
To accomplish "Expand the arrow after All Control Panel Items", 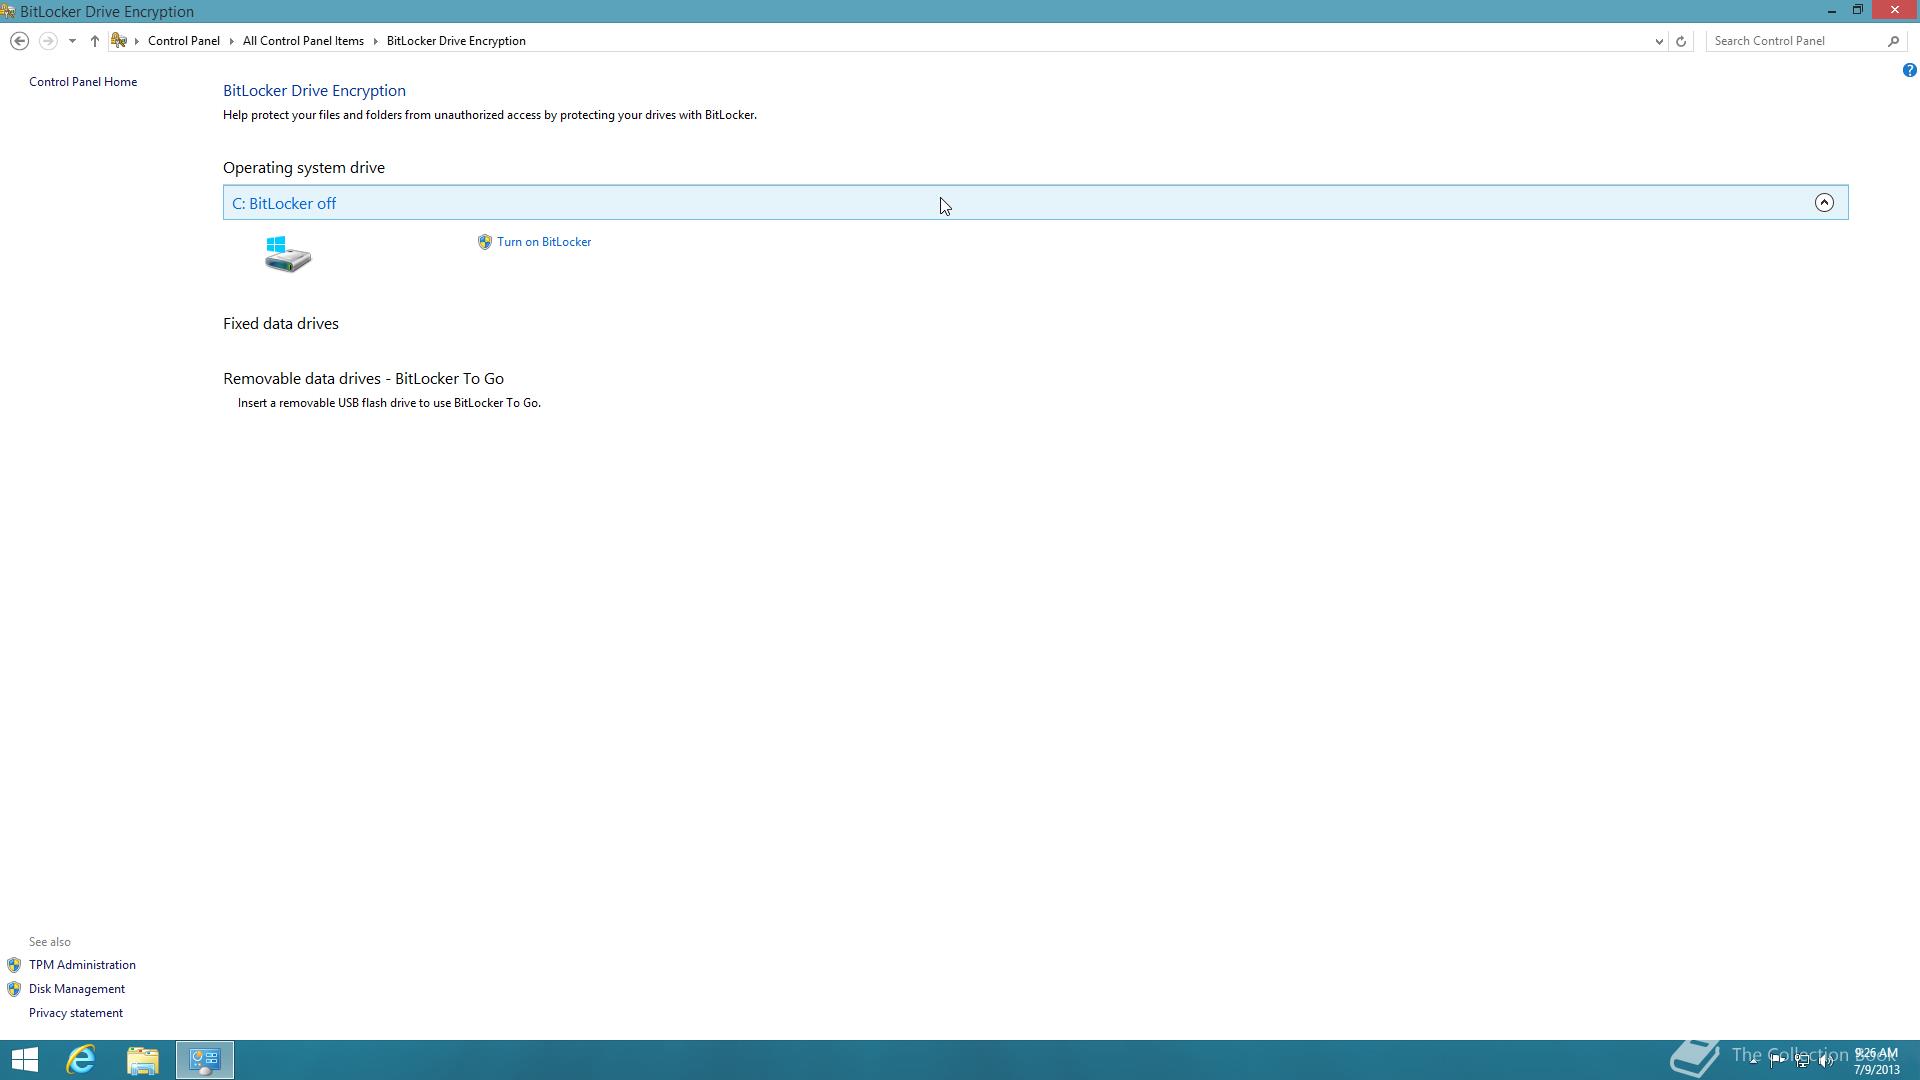I will (376, 41).
